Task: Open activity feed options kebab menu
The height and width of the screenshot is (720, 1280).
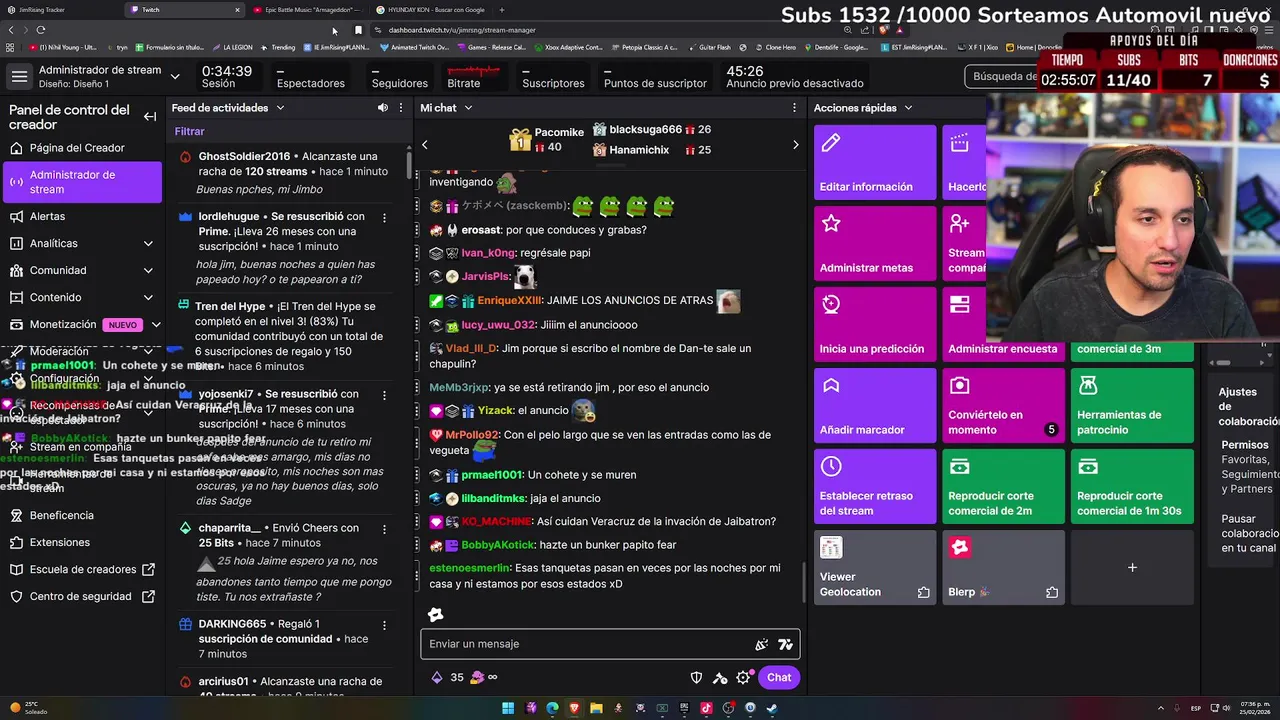Action: (401, 107)
